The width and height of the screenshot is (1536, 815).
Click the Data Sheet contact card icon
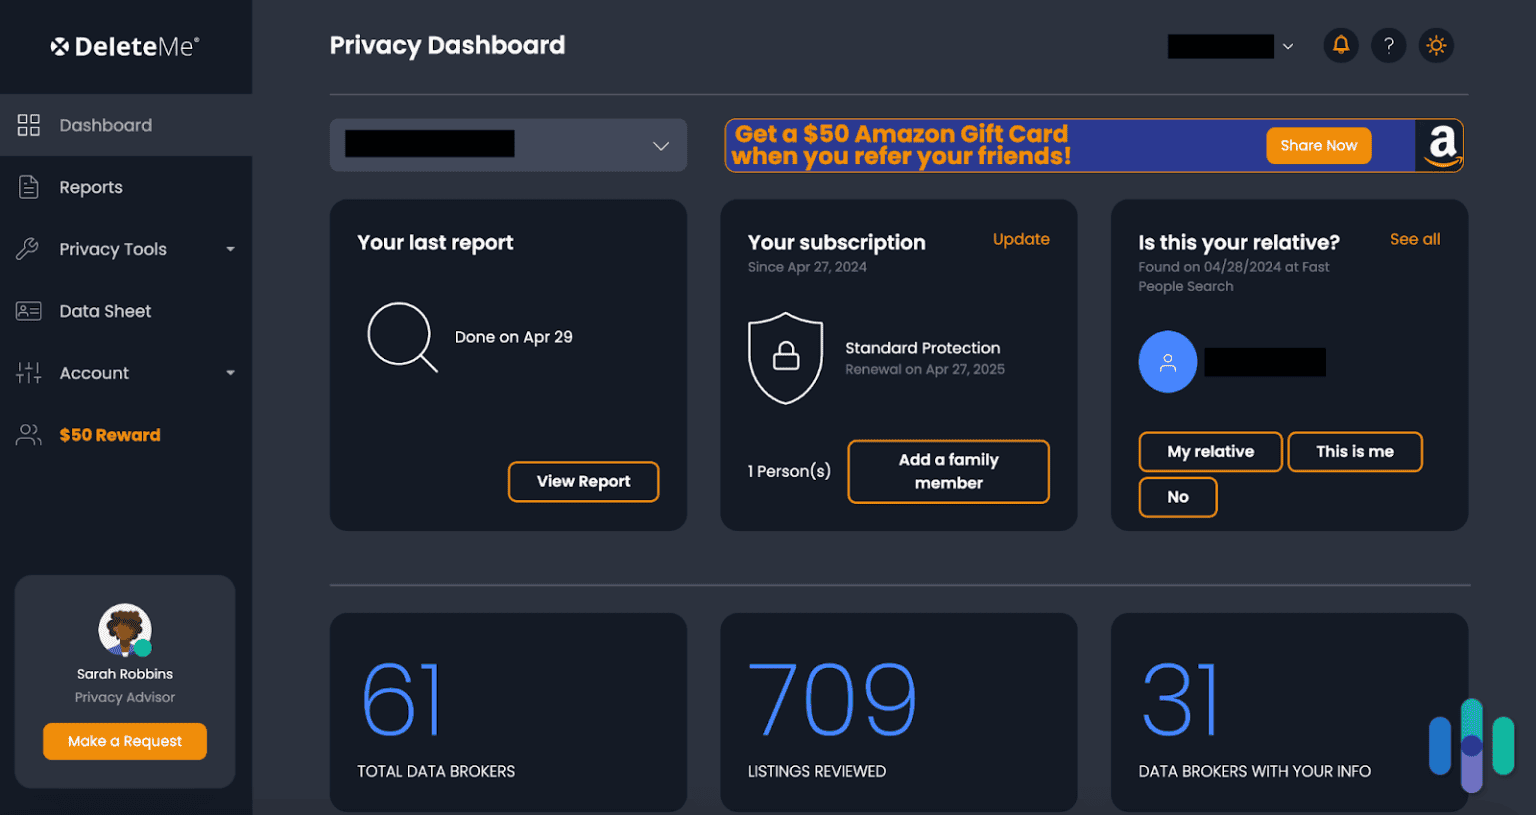coord(28,311)
